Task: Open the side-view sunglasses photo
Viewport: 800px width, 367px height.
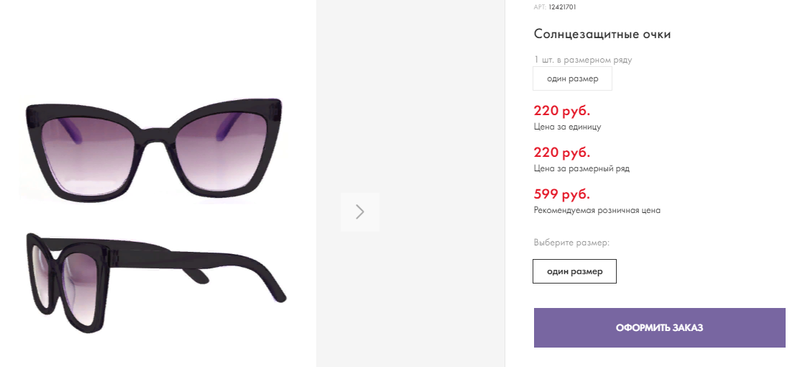Action: point(156,282)
